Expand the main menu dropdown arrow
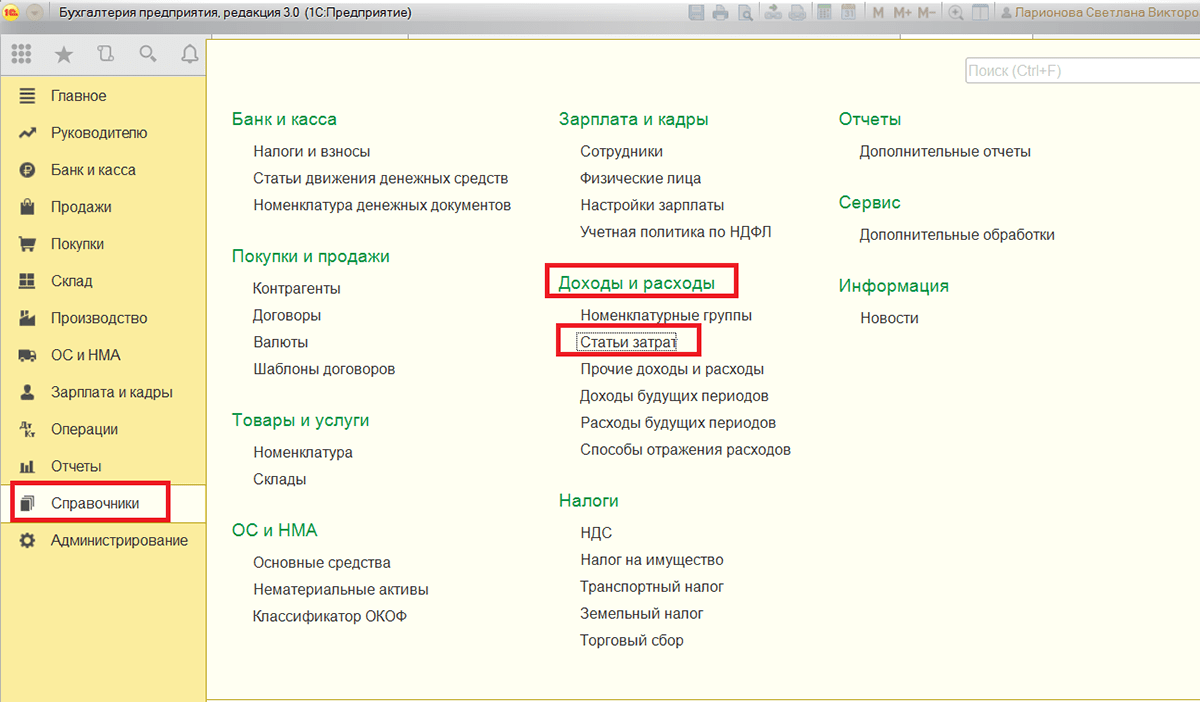1200x702 pixels. click(35, 13)
